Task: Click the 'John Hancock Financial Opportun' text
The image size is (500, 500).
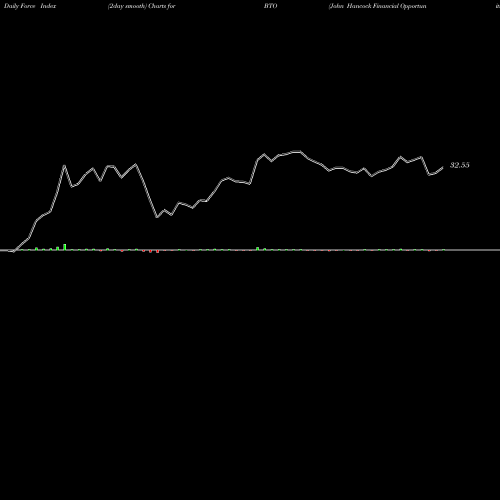Action: [x=377, y=6]
